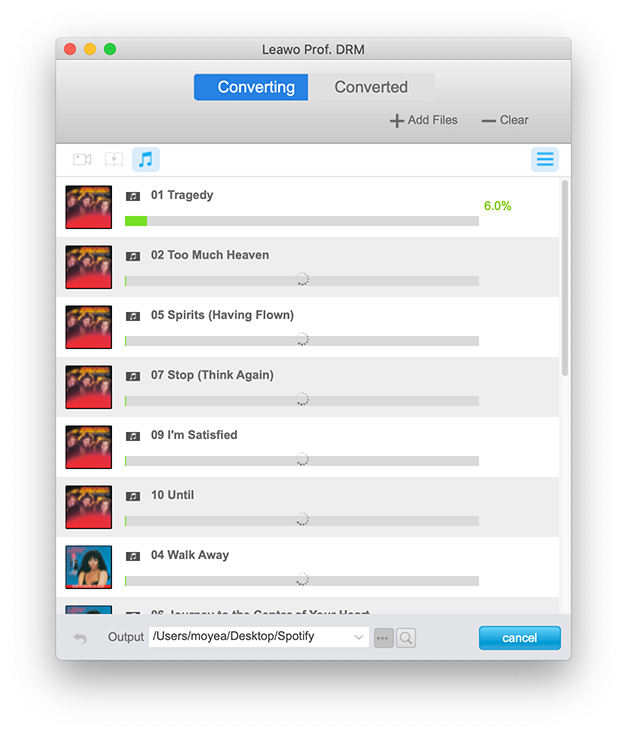
Task: Click the 01 Tragedy progress bar
Action: [301, 220]
